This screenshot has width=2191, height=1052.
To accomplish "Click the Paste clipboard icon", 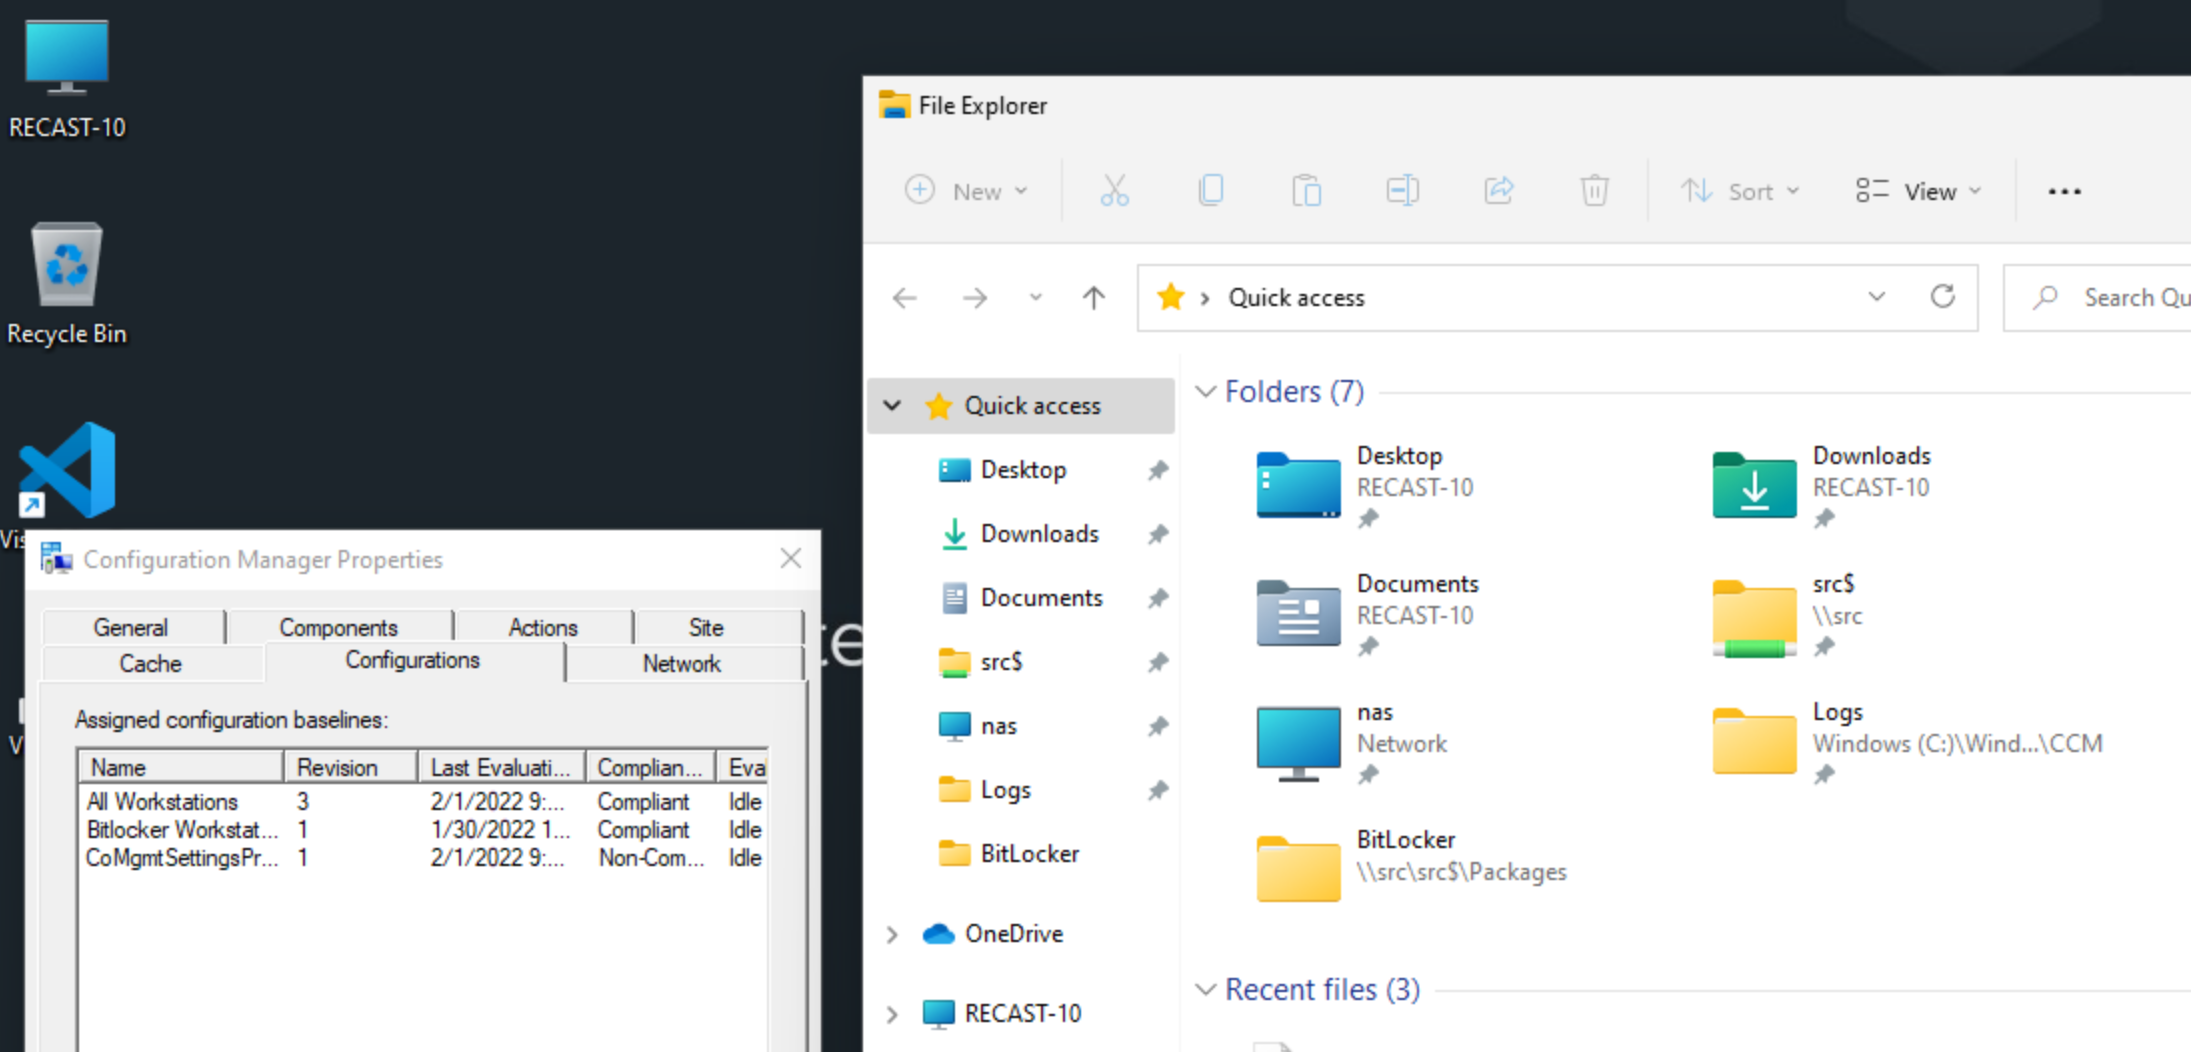I will (x=1306, y=190).
